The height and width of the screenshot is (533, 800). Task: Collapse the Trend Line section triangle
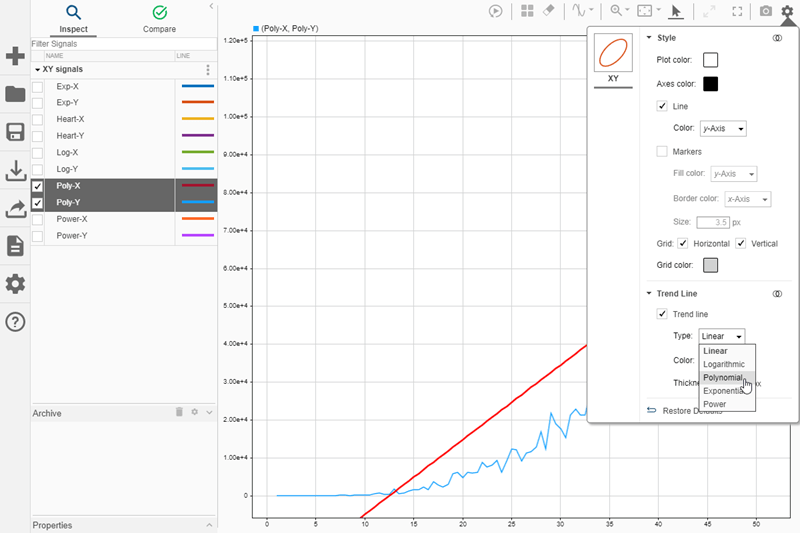pyautogui.click(x=649, y=293)
